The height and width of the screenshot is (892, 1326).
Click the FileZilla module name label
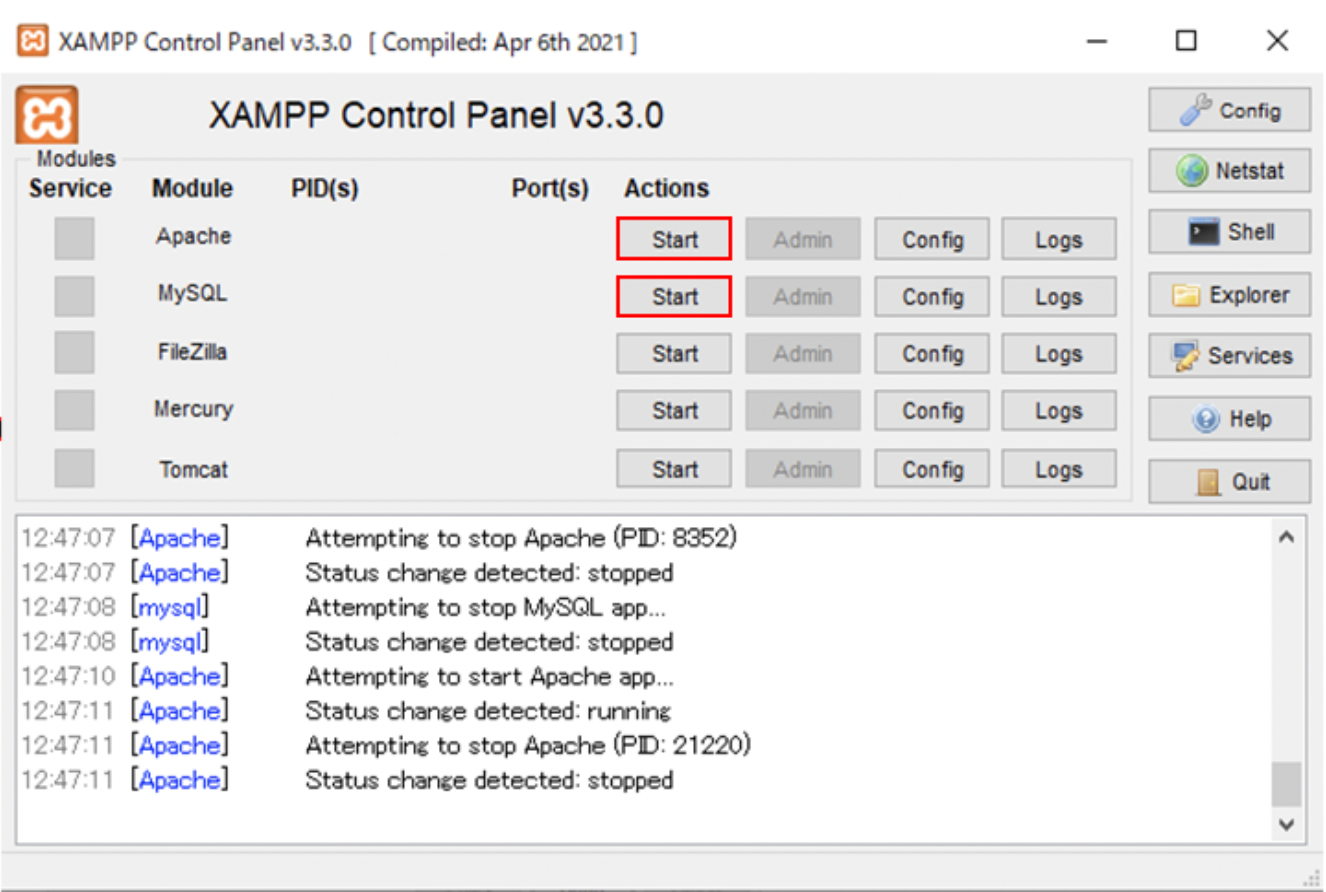pyautogui.click(x=192, y=351)
